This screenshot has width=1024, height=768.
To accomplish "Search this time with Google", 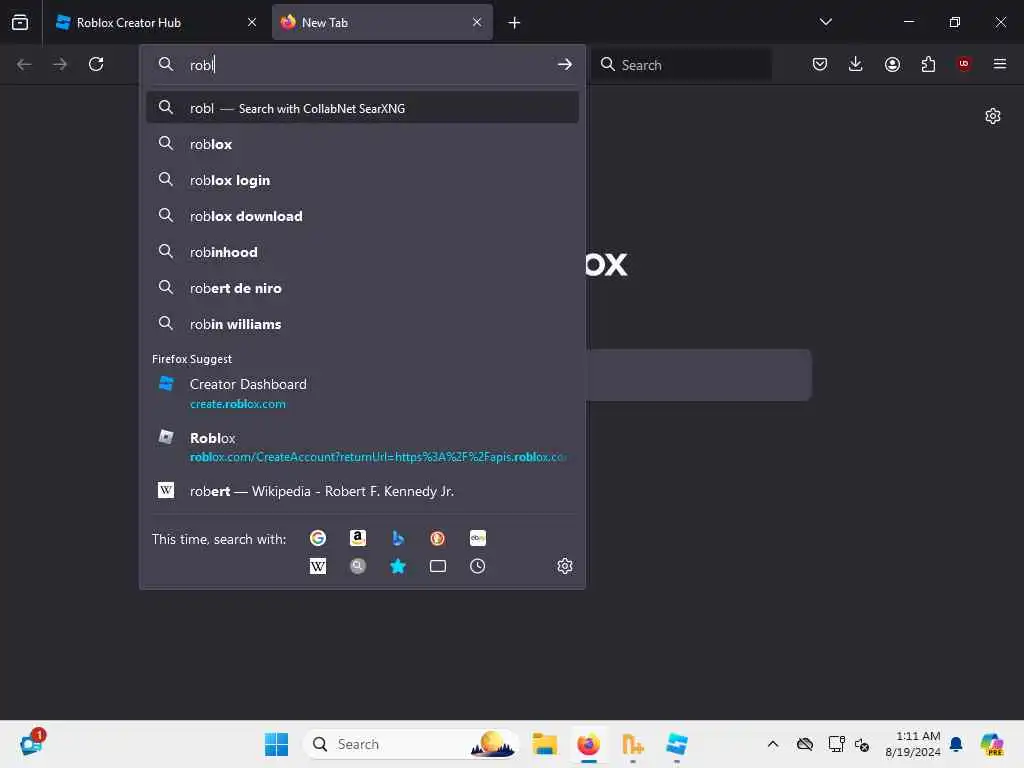I will click(318, 537).
